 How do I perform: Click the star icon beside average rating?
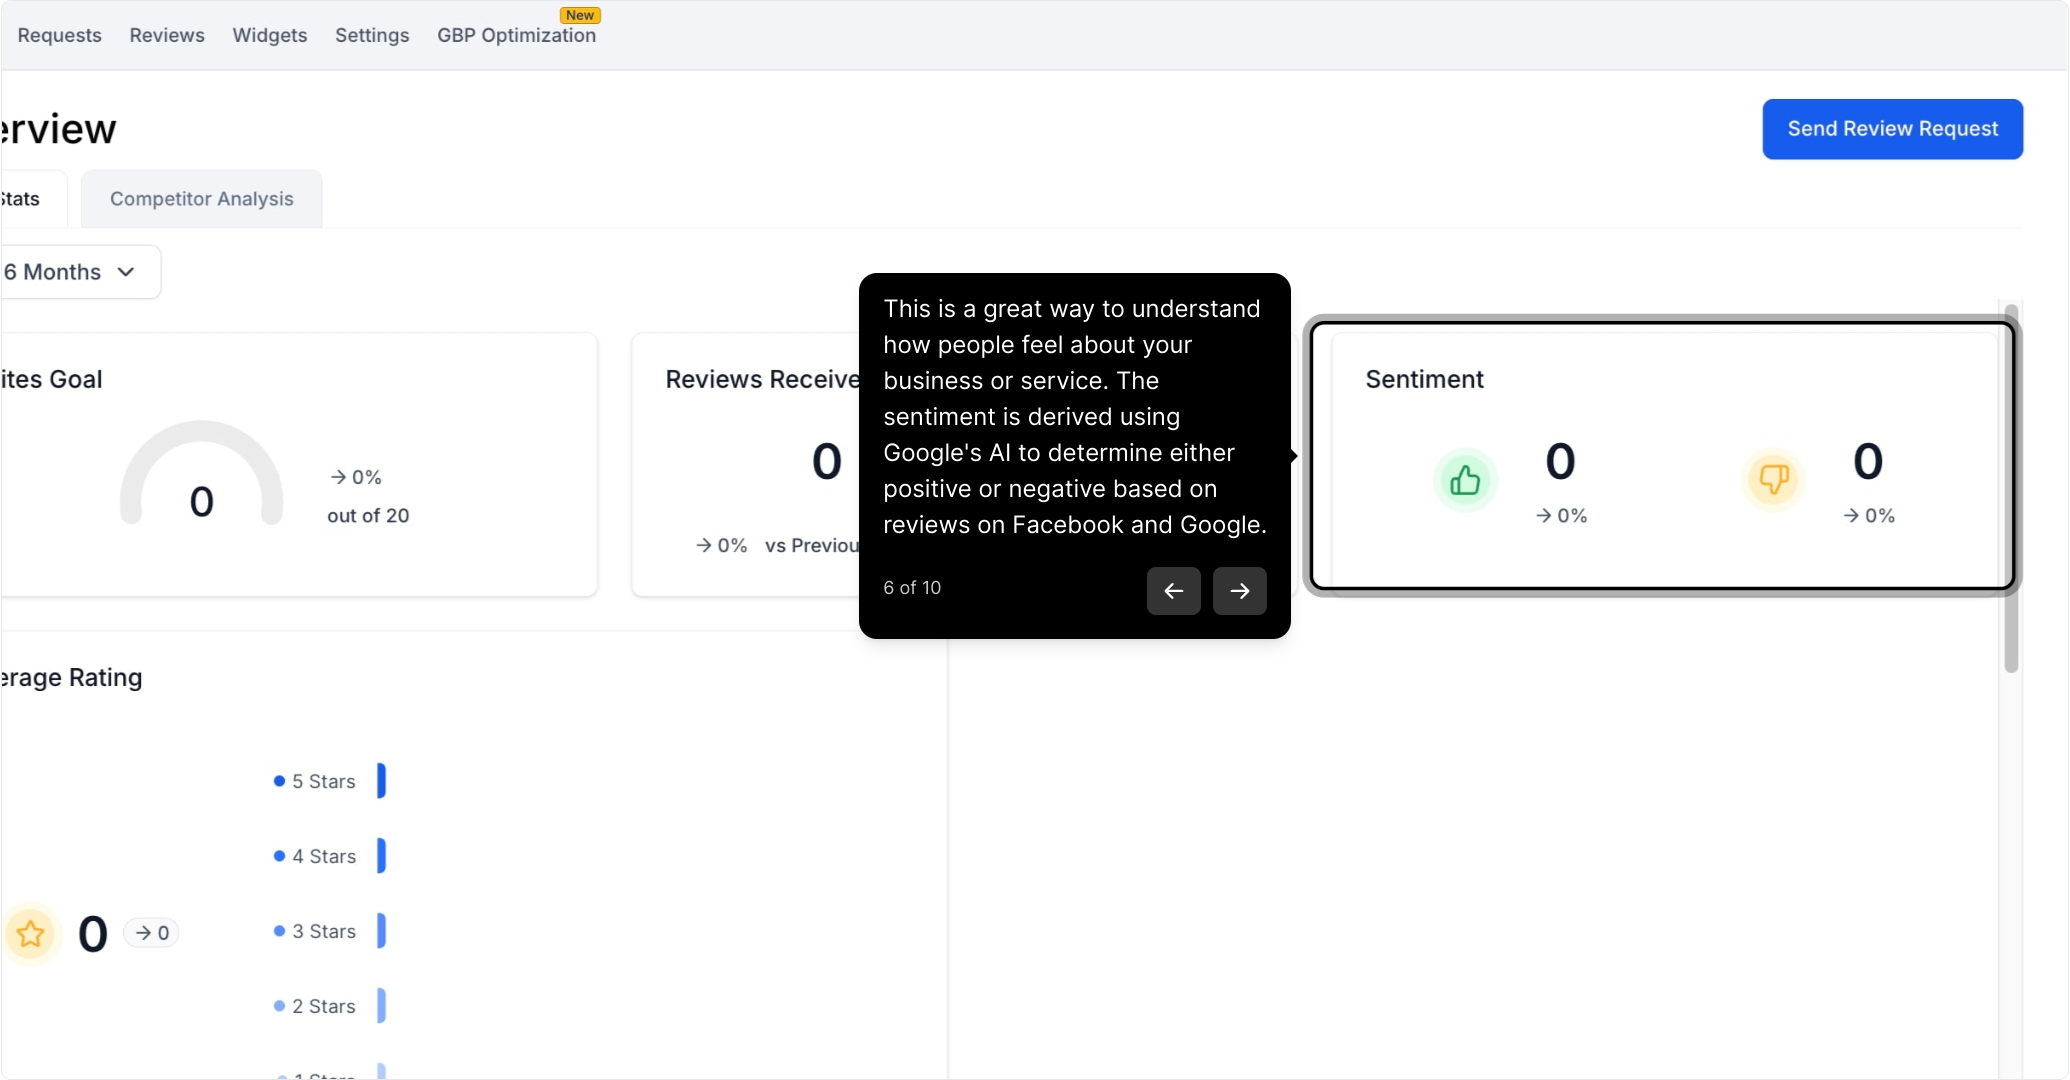click(x=31, y=933)
